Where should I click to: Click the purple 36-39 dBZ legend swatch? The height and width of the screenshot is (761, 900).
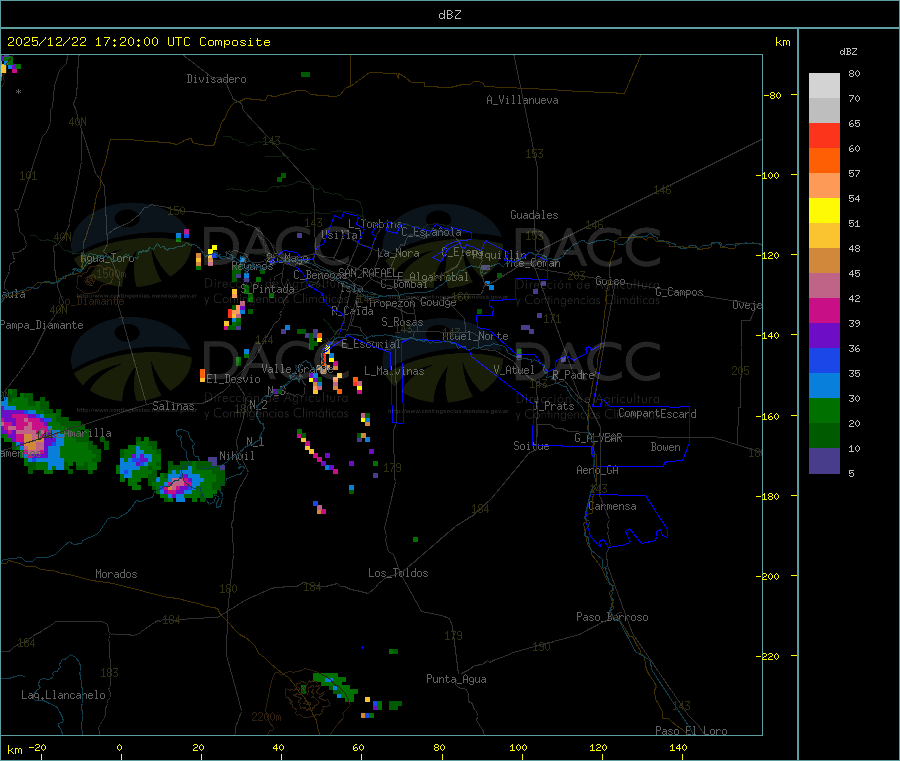[824, 336]
